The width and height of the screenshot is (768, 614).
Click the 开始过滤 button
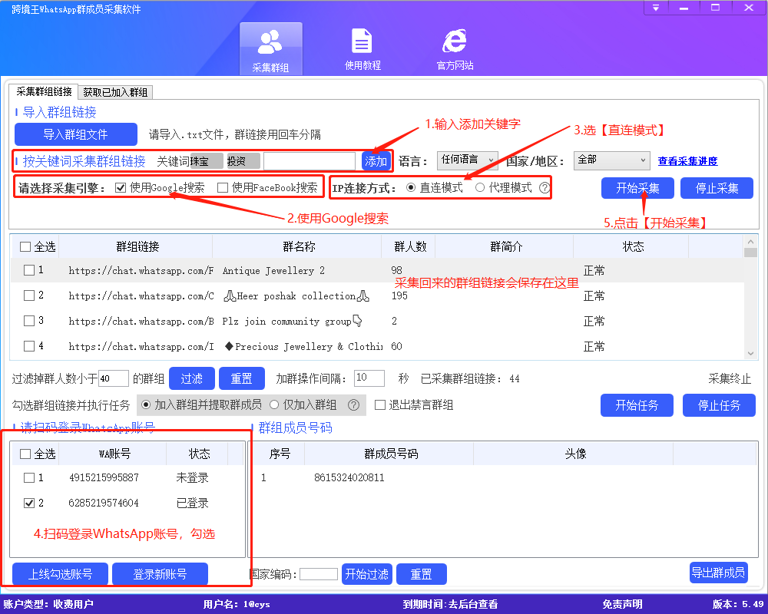[366, 574]
